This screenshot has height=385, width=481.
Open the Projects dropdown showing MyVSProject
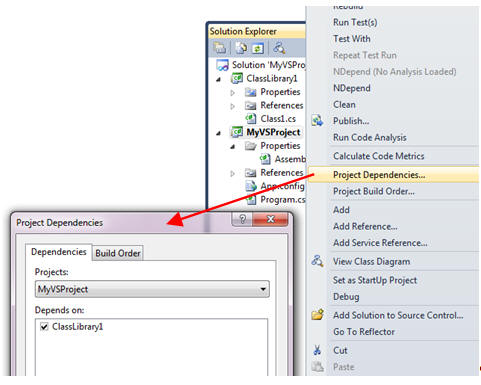coord(152,289)
